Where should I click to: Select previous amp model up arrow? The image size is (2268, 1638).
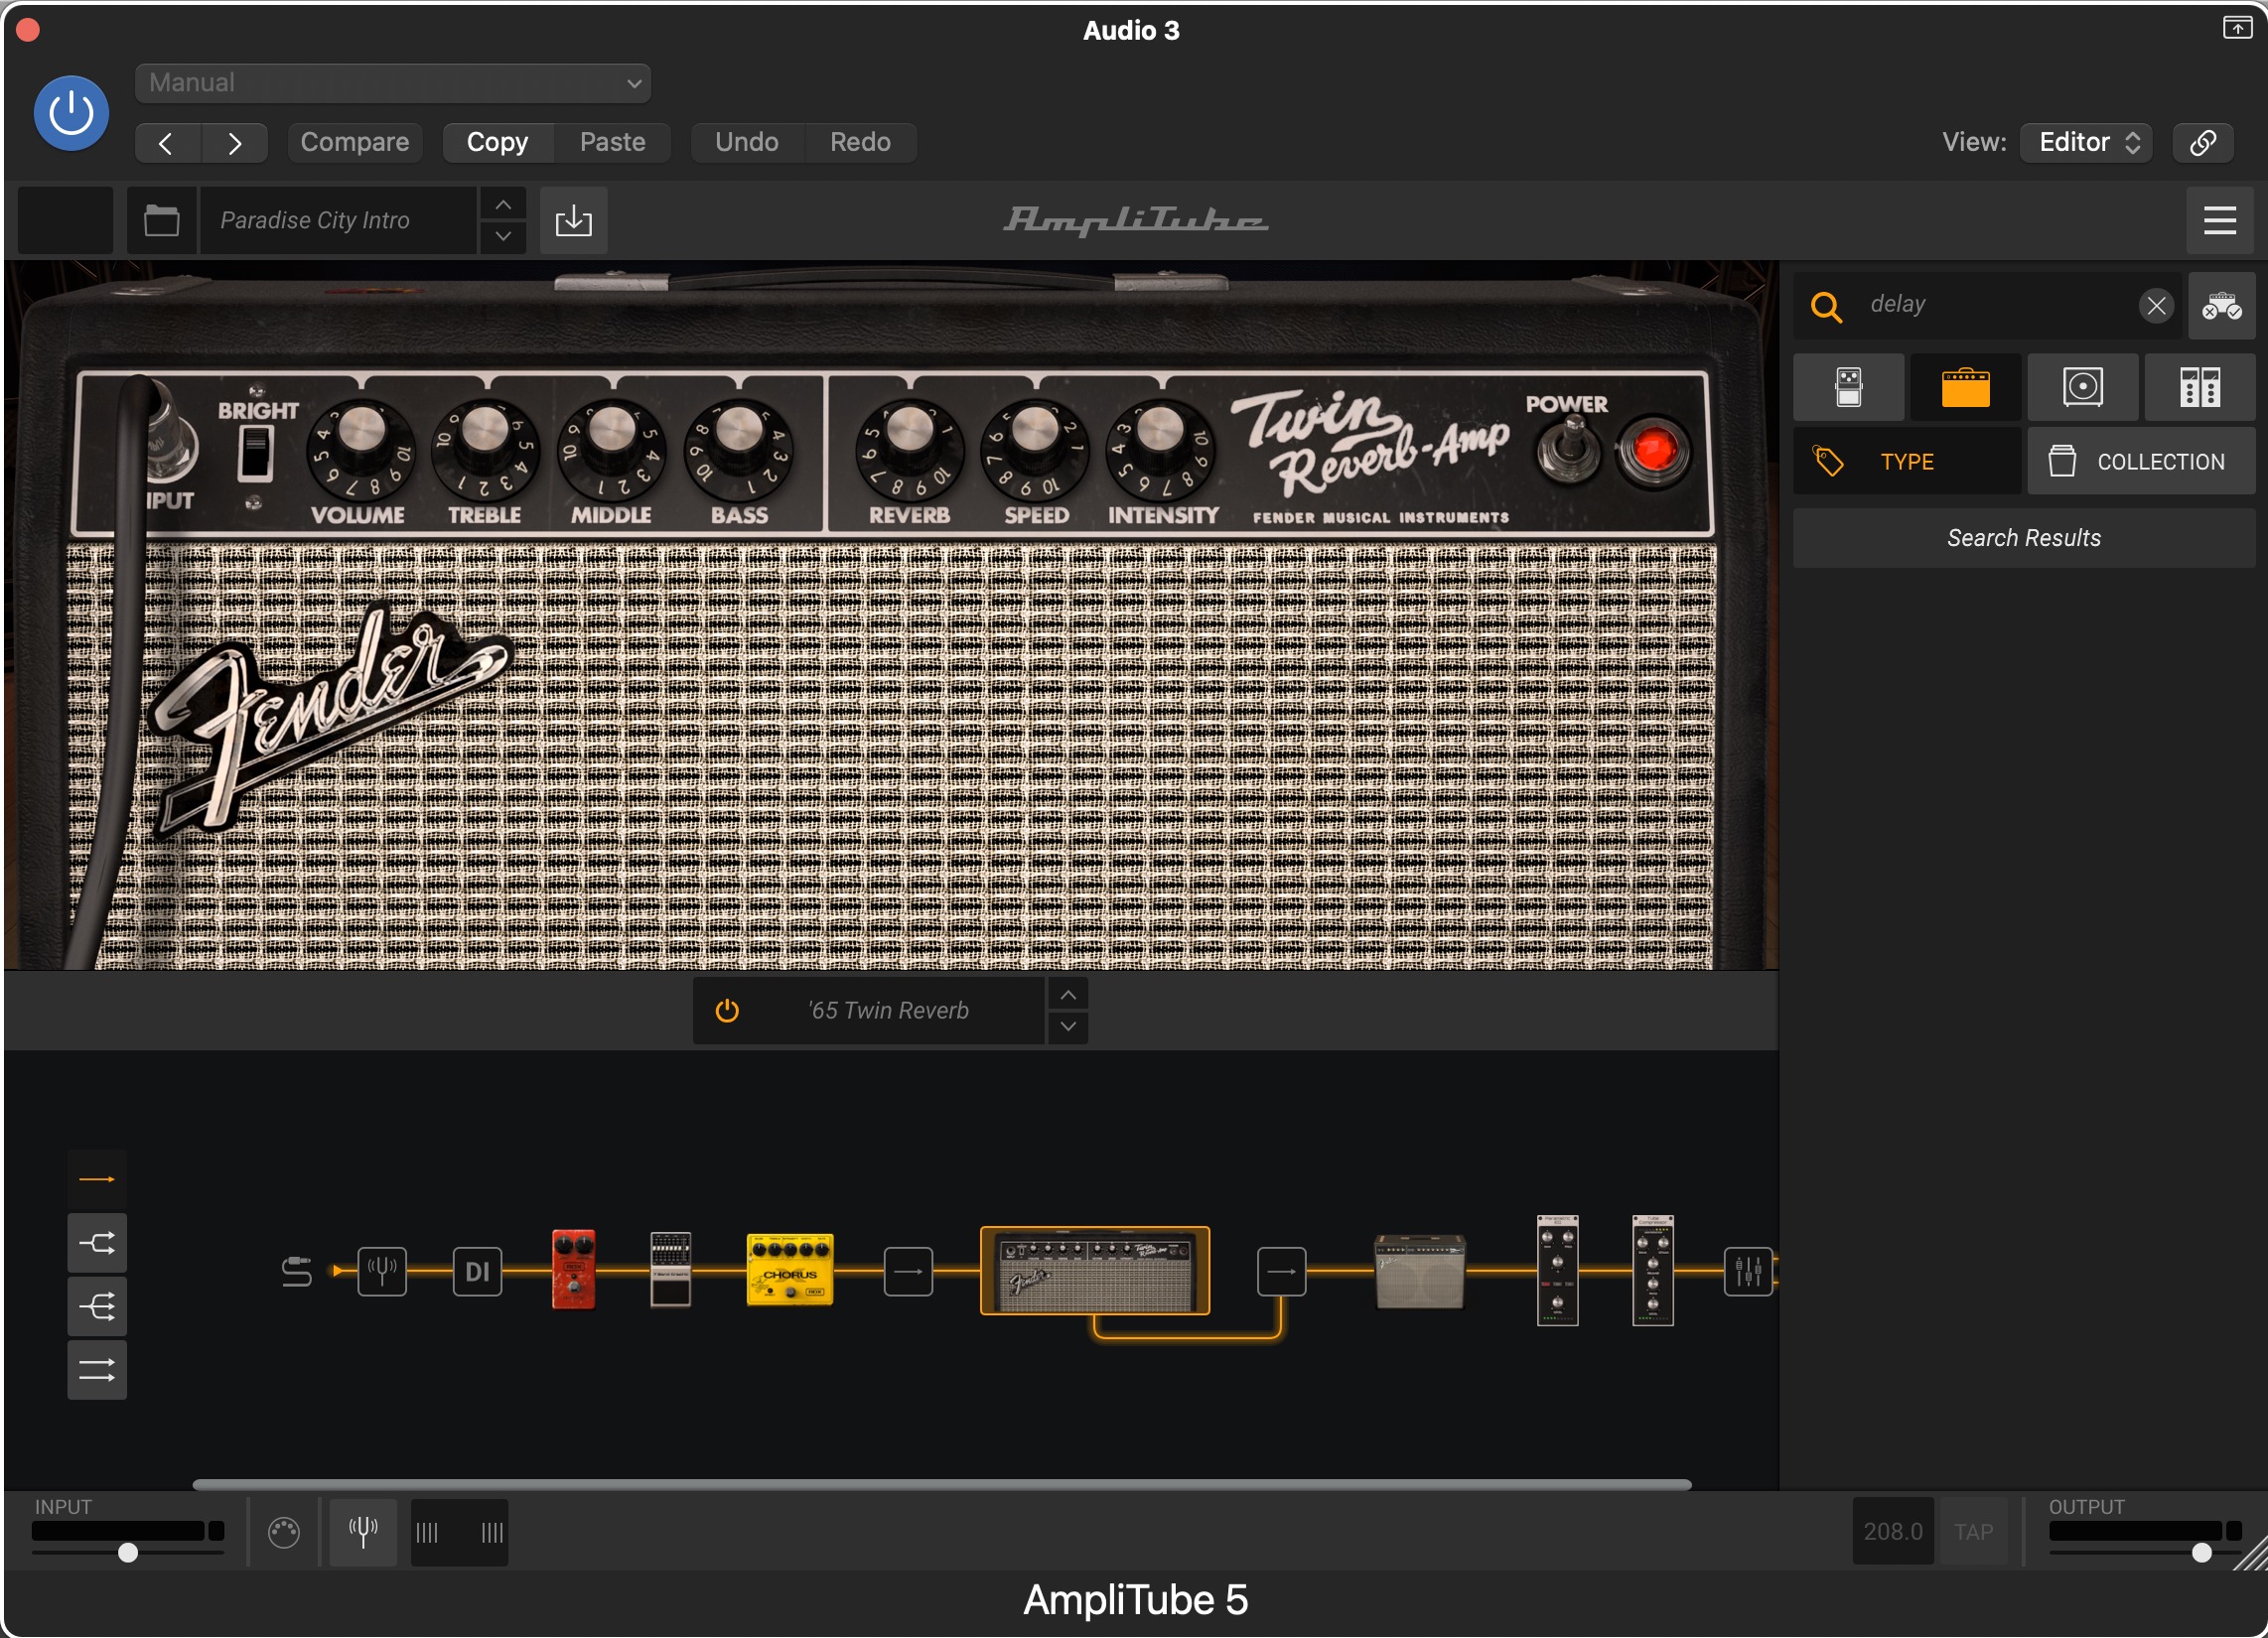coord(1068,995)
